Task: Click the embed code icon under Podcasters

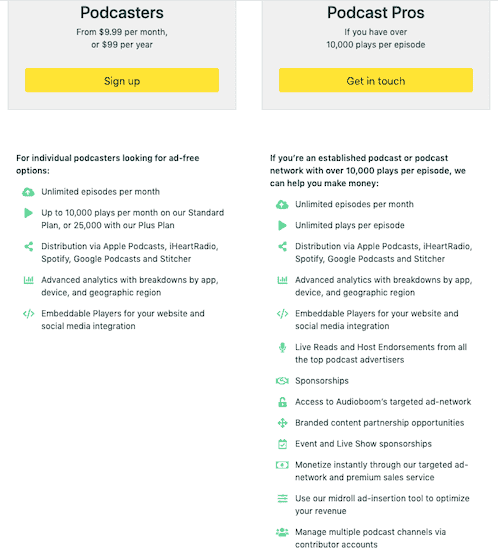Action: click(28, 314)
